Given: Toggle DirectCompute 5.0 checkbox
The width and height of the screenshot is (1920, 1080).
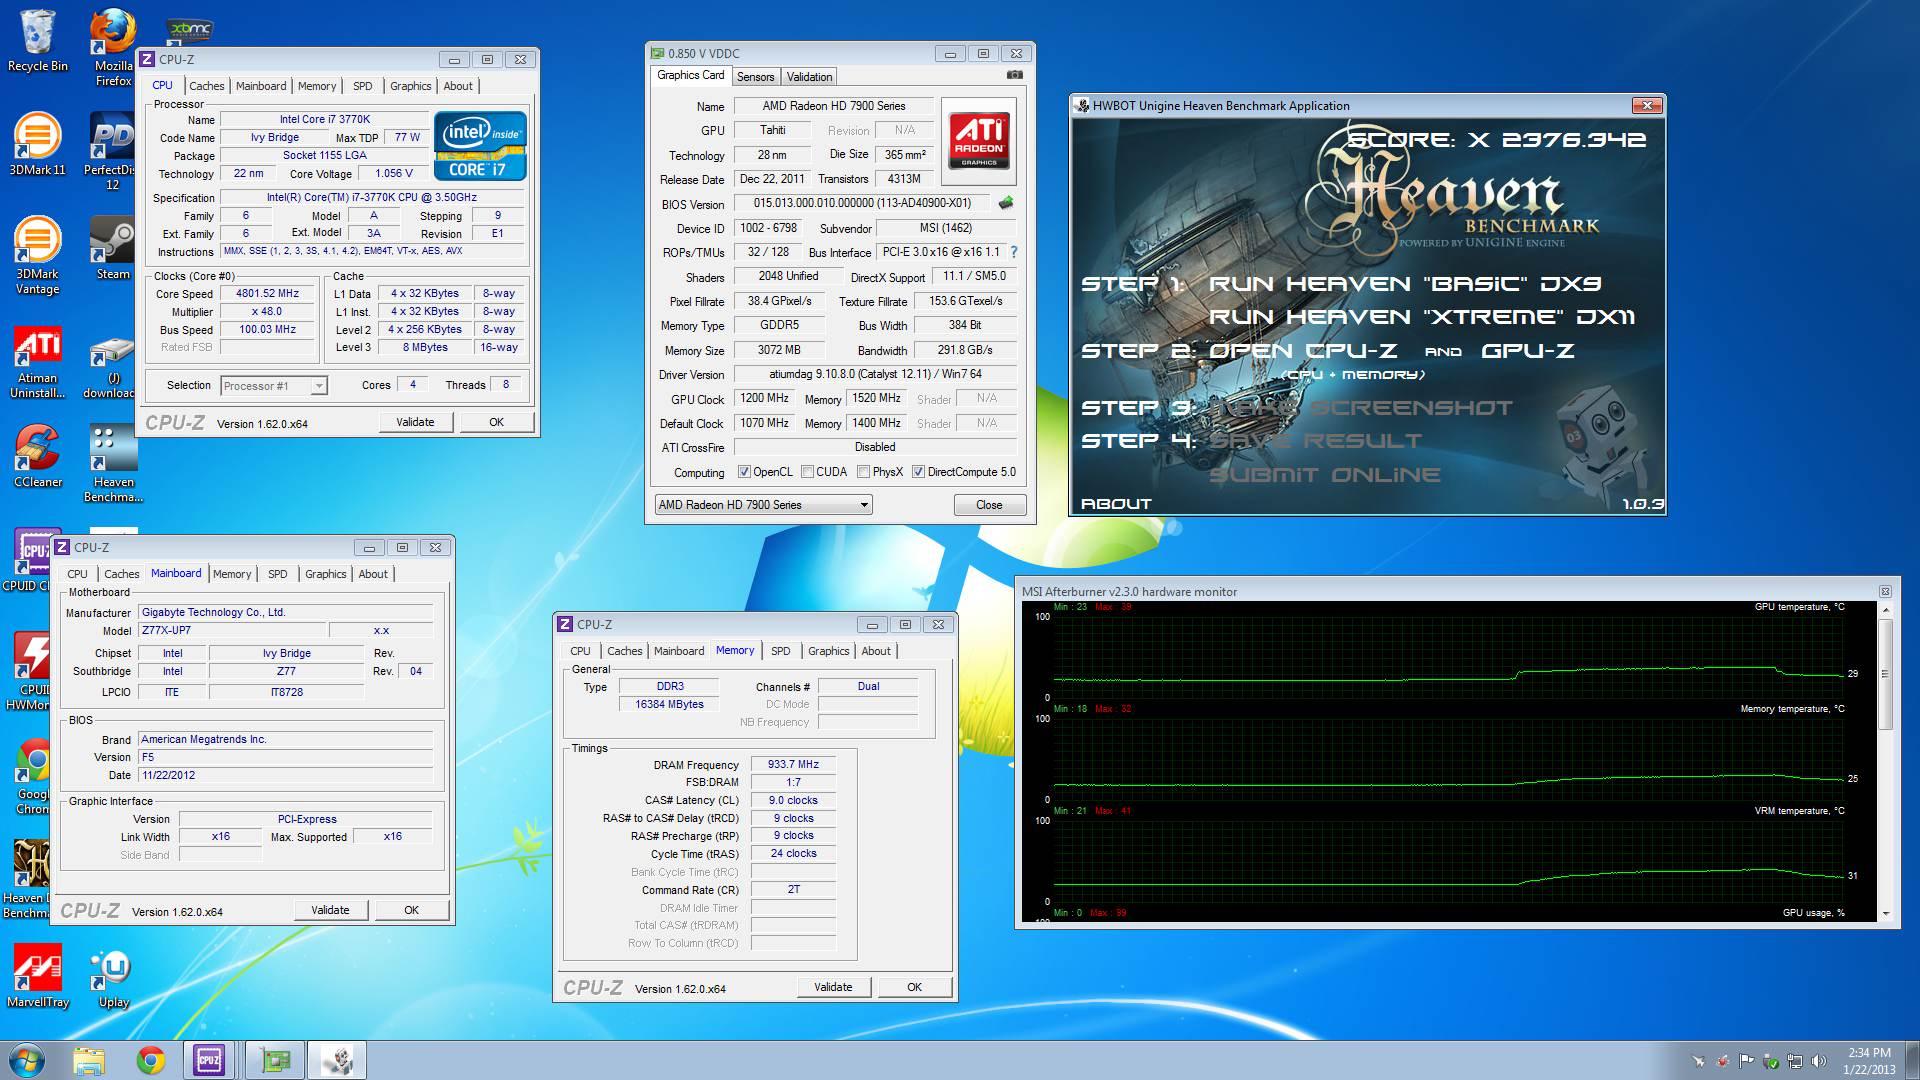Looking at the screenshot, I should 918,472.
